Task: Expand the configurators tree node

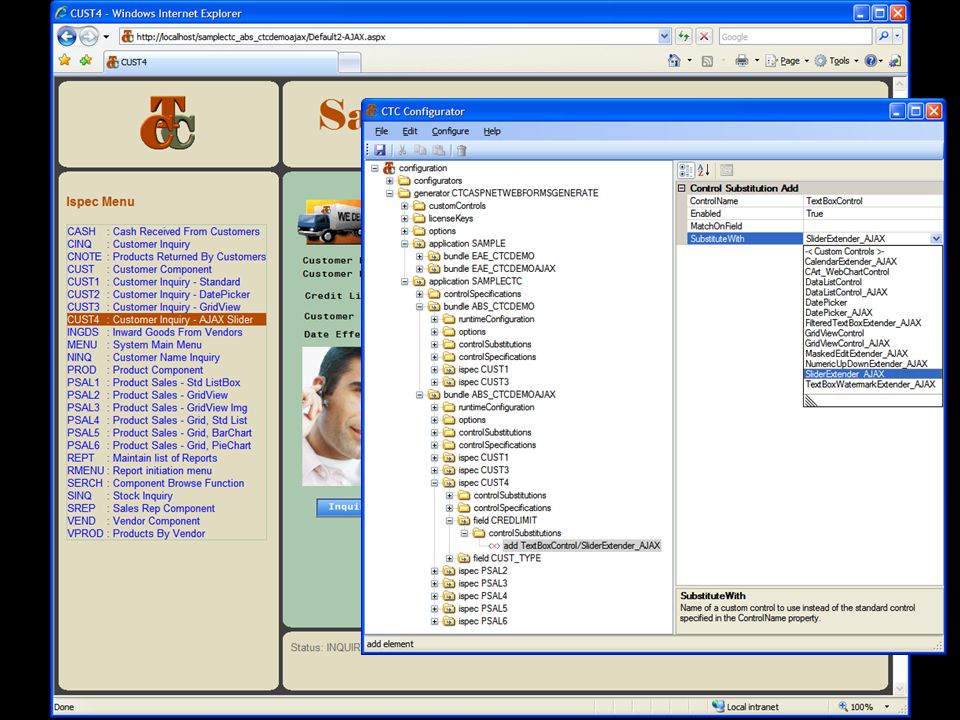Action: pos(389,181)
